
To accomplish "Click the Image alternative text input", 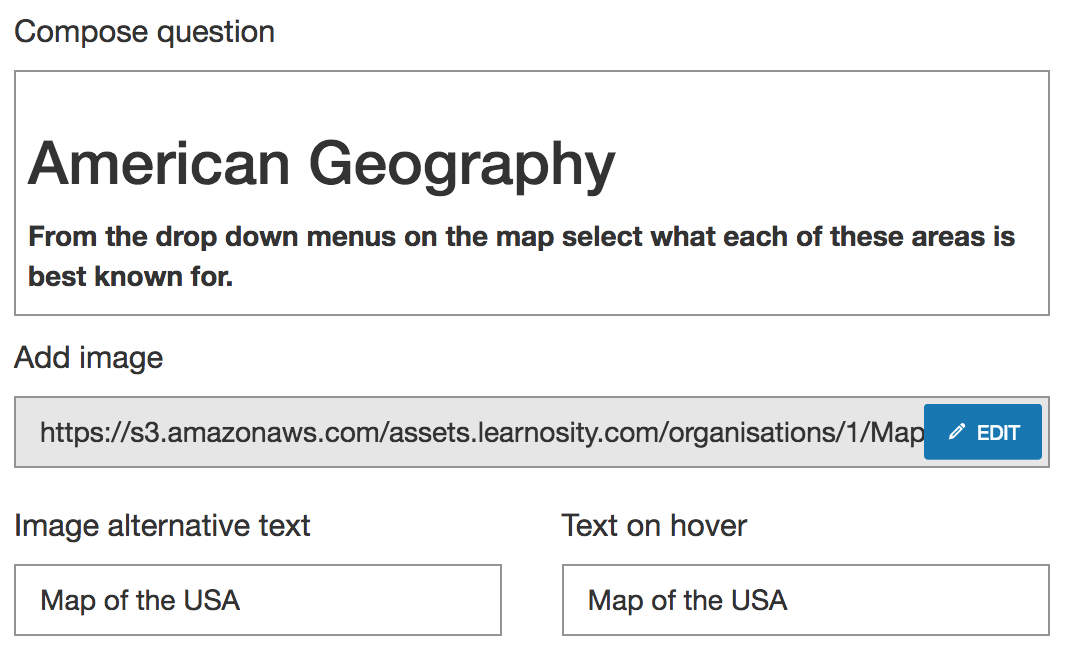I will 258,600.
